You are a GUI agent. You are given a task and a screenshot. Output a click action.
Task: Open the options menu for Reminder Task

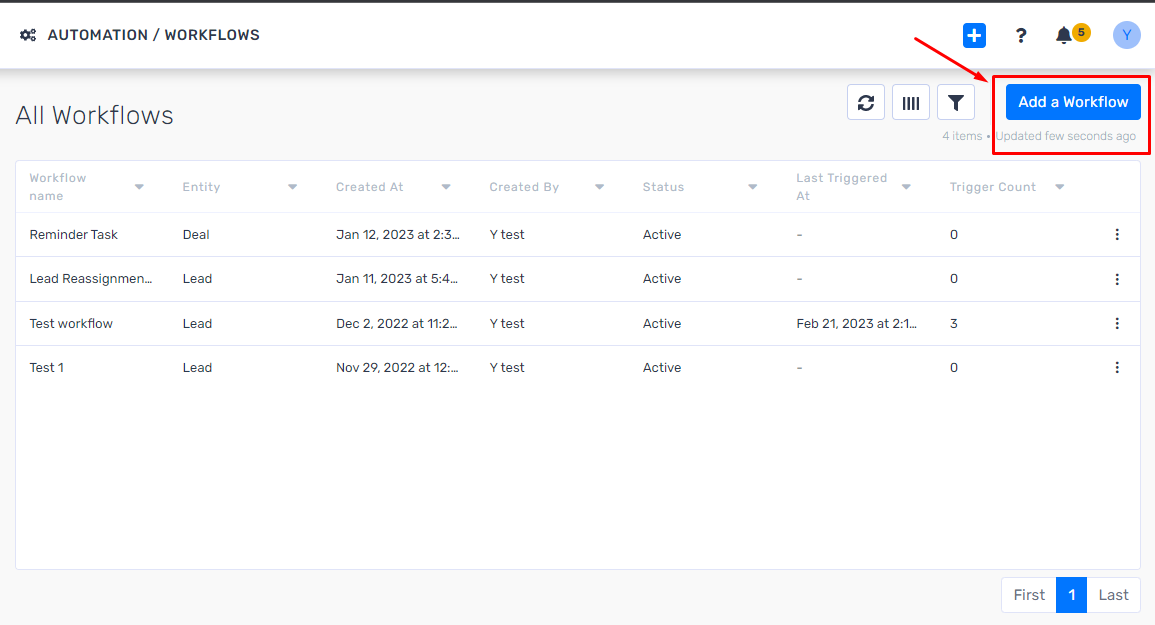pos(1117,234)
